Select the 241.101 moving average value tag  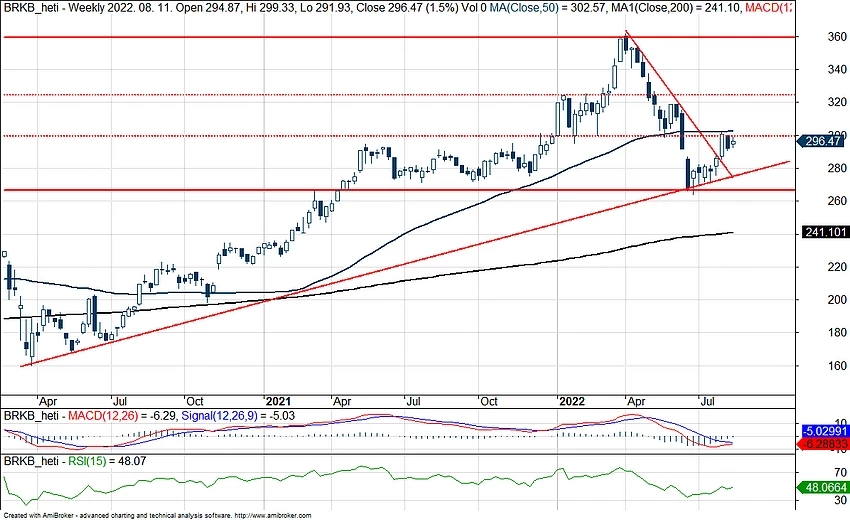[x=825, y=233]
